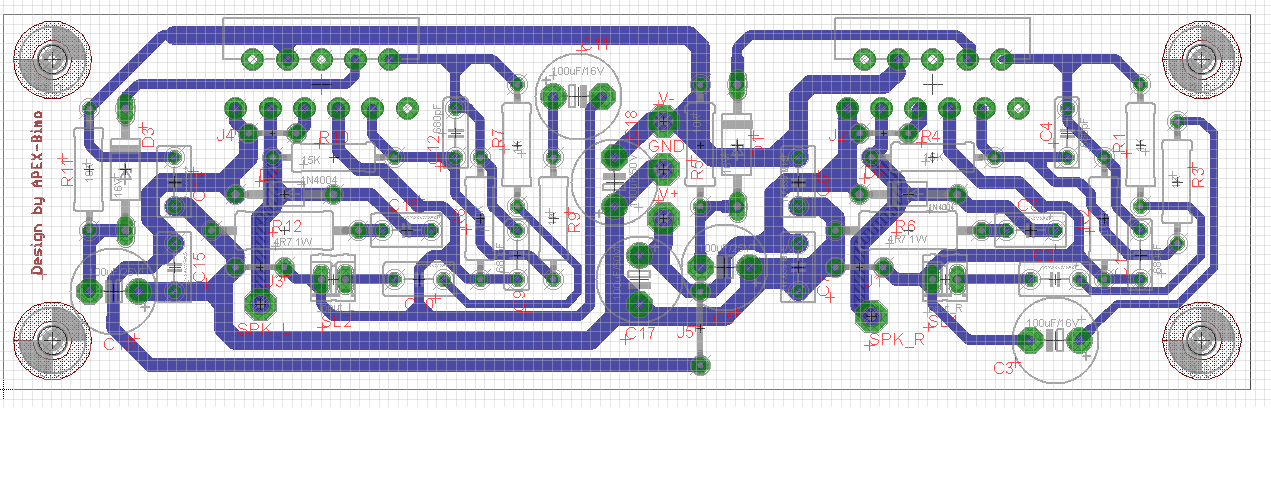Select the SPK_R label

[896, 339]
